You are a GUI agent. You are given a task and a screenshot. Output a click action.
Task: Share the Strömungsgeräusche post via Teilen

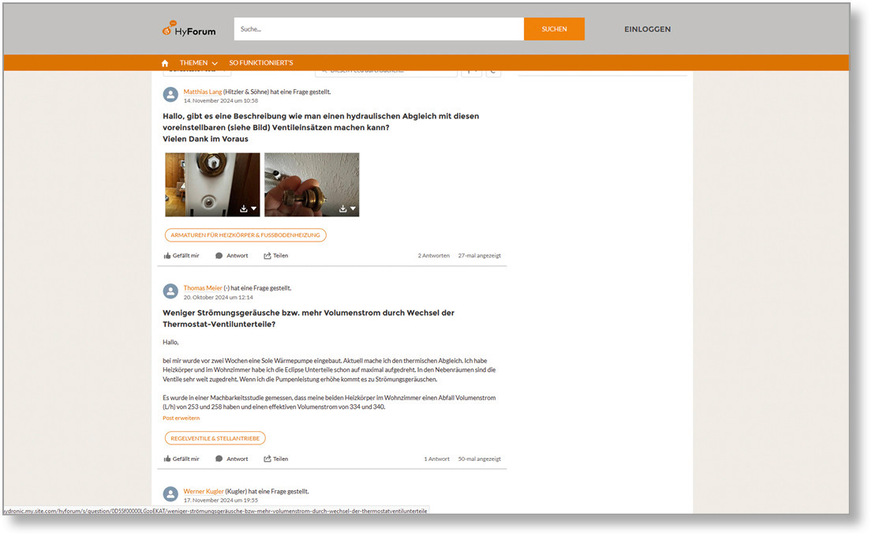(276, 459)
